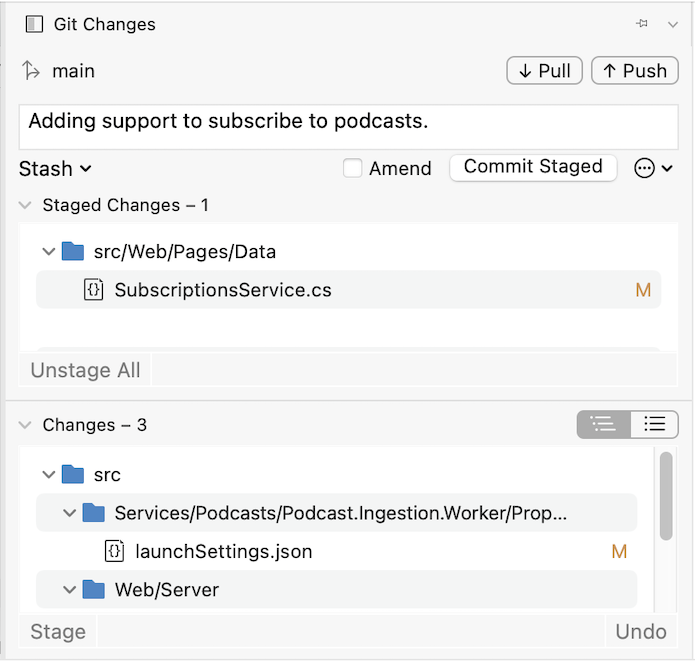Image resolution: width=695 pixels, height=662 pixels.
Task: Click the src/Web/Pages/Data folder icon
Action: pyautogui.click(x=73, y=251)
